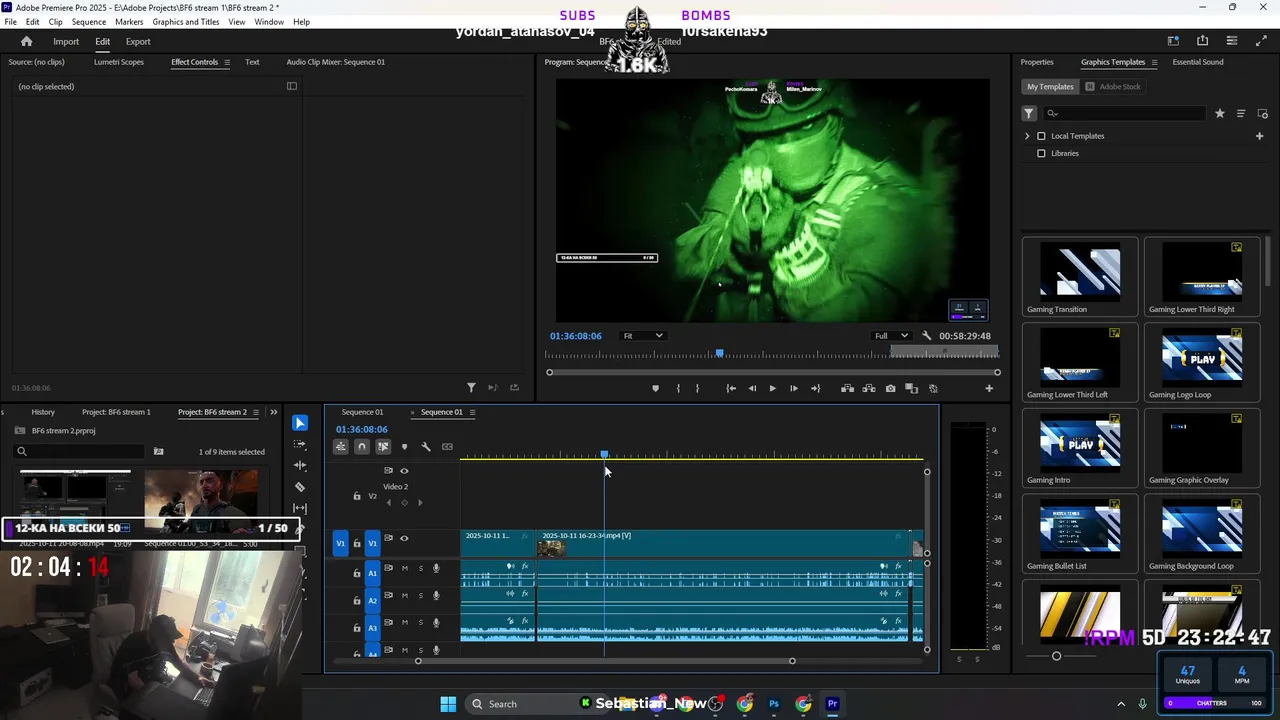This screenshot has height=720, width=1280.
Task: Open the Fit zoom level dropdown
Action: click(642, 336)
